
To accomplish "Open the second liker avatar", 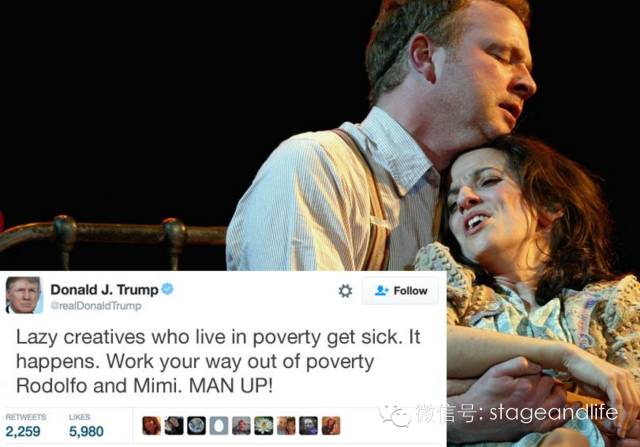I will (x=174, y=425).
